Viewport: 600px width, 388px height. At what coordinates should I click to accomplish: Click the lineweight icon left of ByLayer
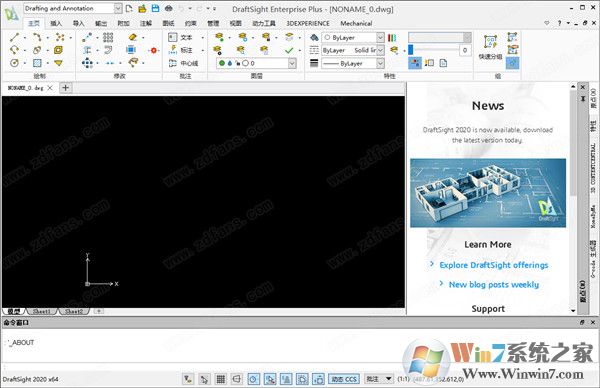pyautogui.click(x=314, y=63)
